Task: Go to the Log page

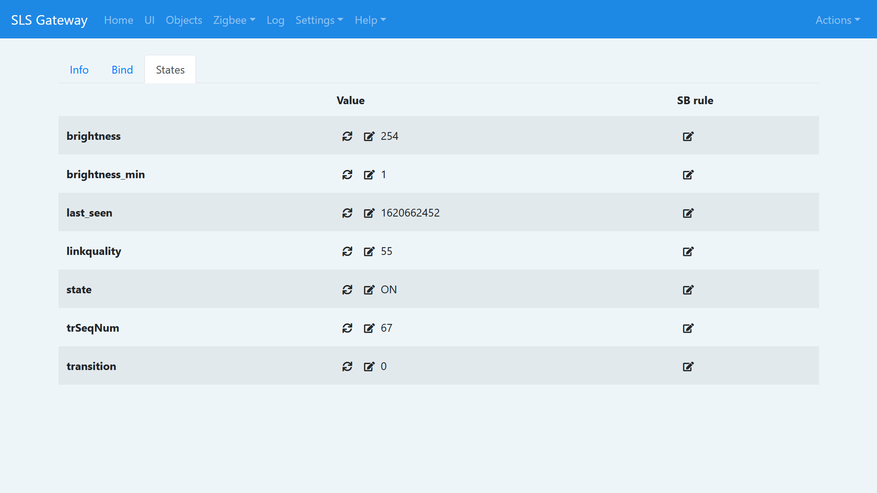Action: click(275, 20)
